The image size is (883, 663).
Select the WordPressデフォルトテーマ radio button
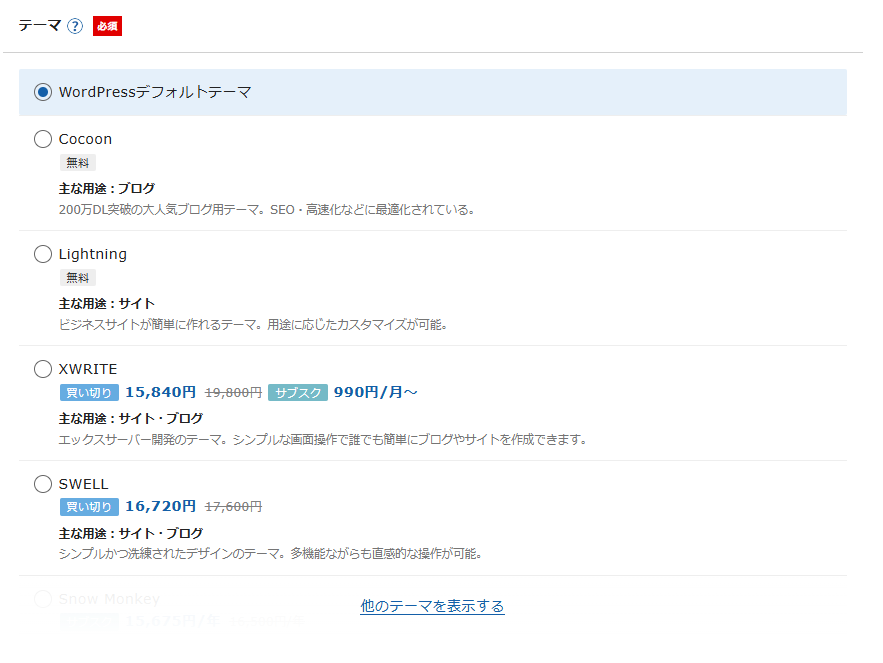pyautogui.click(x=43, y=92)
